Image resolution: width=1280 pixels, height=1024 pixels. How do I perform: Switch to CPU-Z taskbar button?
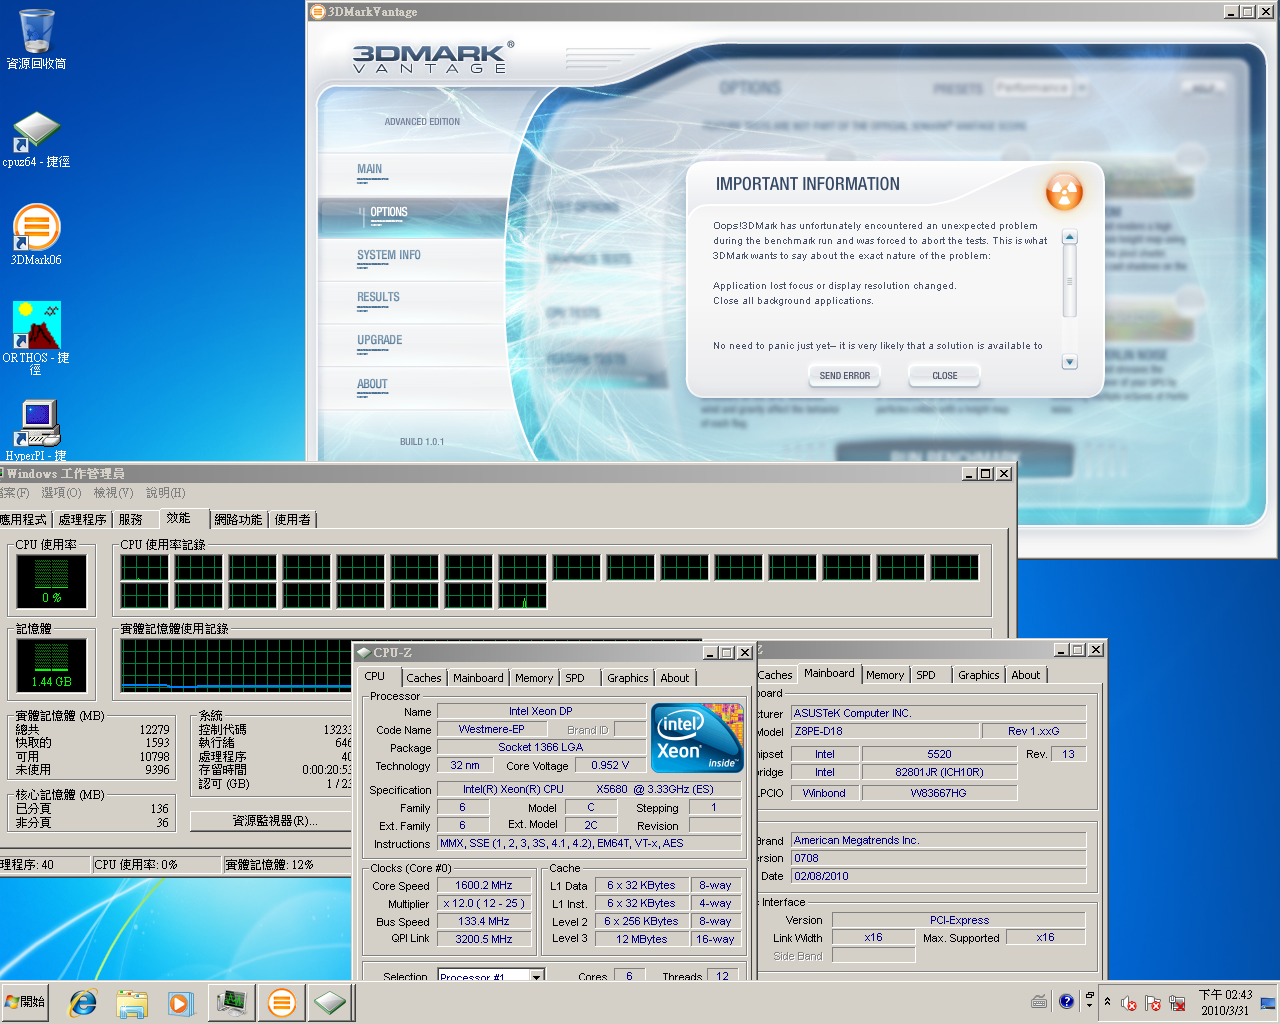[x=330, y=1002]
